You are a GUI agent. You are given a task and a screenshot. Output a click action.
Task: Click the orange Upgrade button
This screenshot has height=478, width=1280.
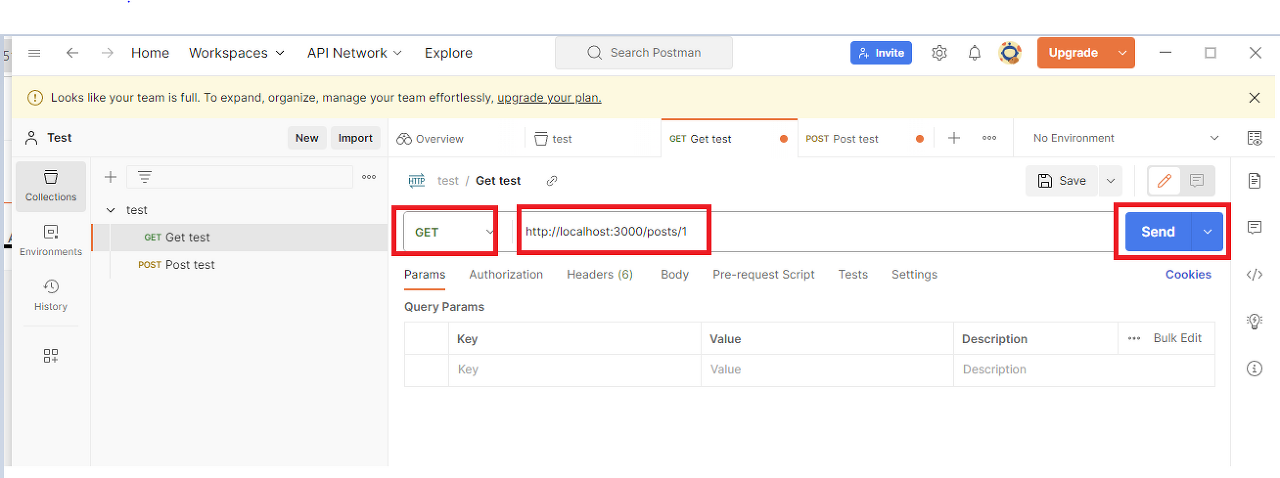[x=1073, y=53]
